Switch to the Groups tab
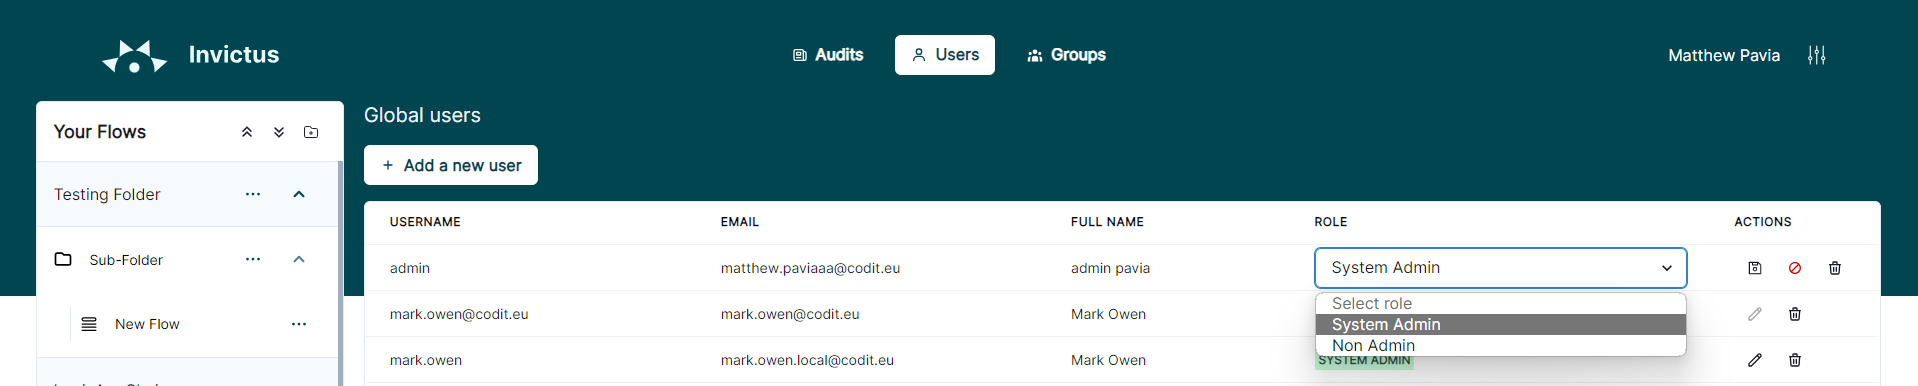The image size is (1918, 386). click(1066, 55)
